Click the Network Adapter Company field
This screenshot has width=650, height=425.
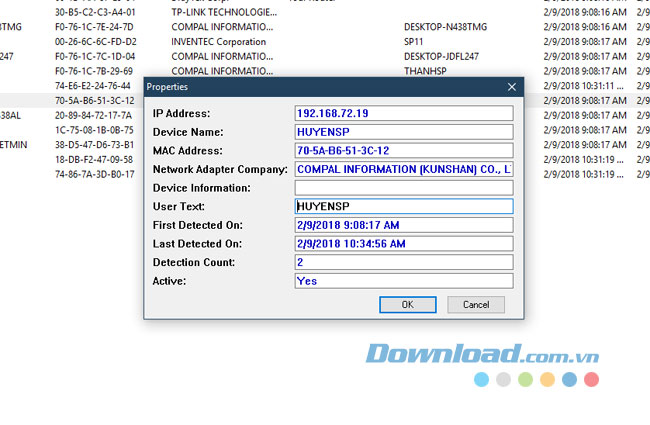pyautogui.click(x=404, y=169)
